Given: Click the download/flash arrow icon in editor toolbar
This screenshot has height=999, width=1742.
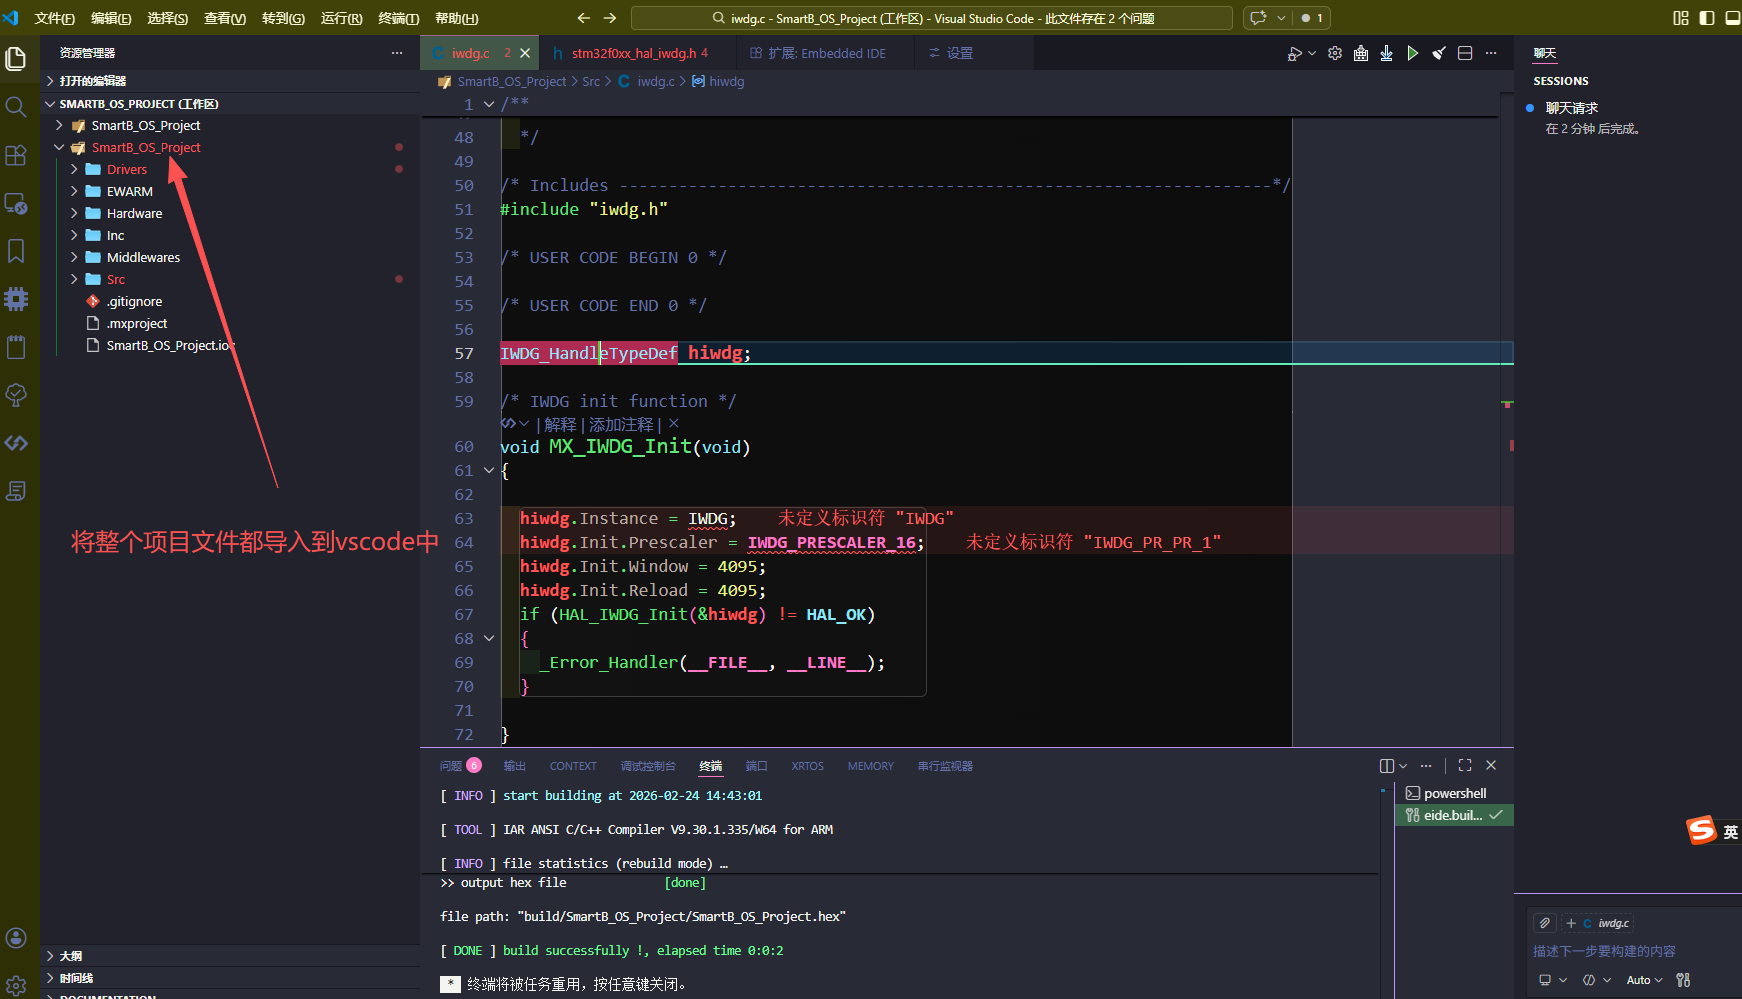Looking at the screenshot, I should click(1386, 53).
